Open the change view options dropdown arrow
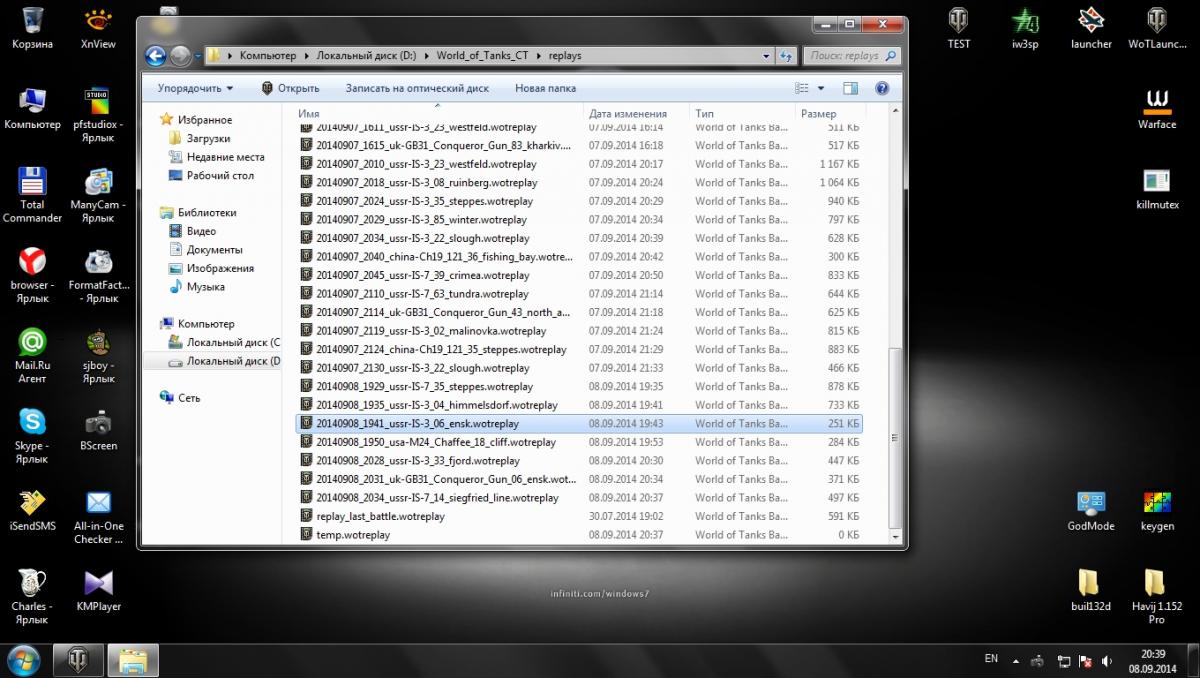 tap(821, 88)
